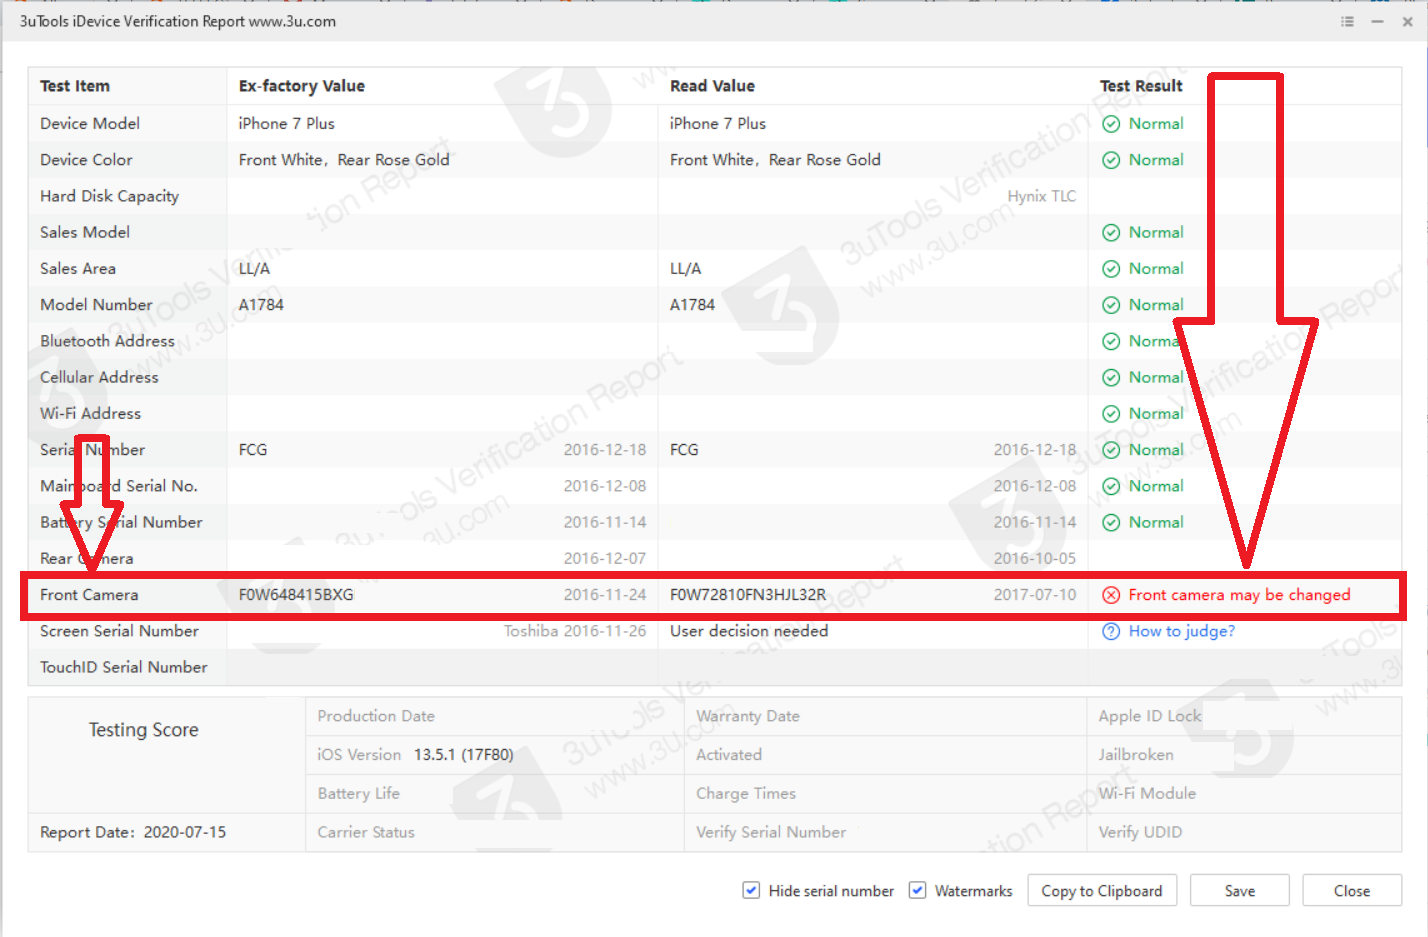
Task: Toggle the Watermarks checkbox
Action: (x=917, y=890)
